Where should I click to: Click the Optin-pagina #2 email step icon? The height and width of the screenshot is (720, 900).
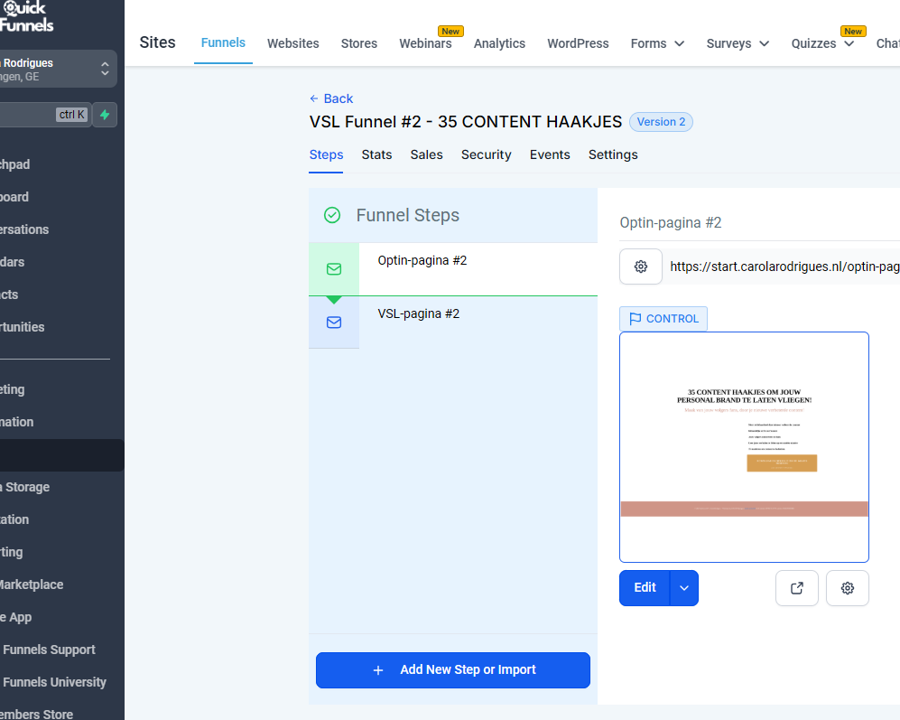click(x=334, y=269)
